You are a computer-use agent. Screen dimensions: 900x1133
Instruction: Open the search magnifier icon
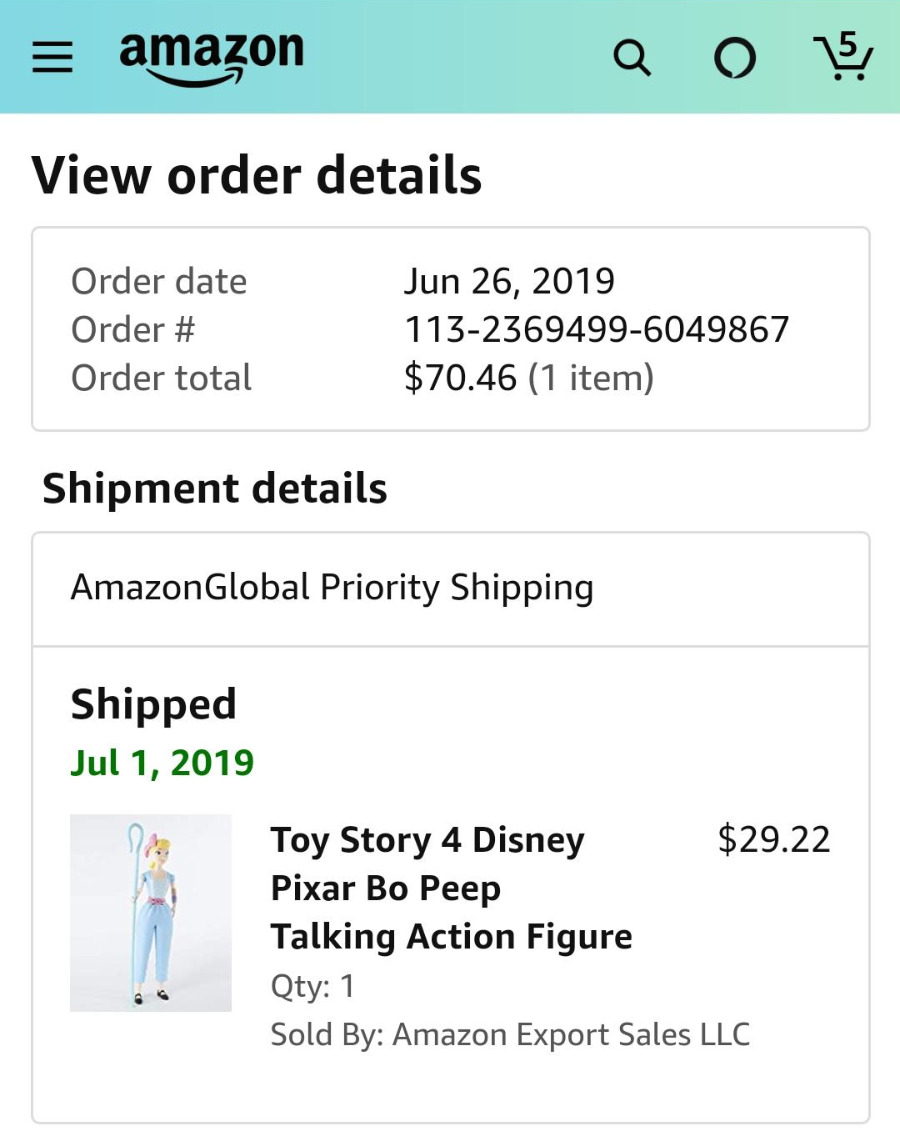[x=632, y=58]
